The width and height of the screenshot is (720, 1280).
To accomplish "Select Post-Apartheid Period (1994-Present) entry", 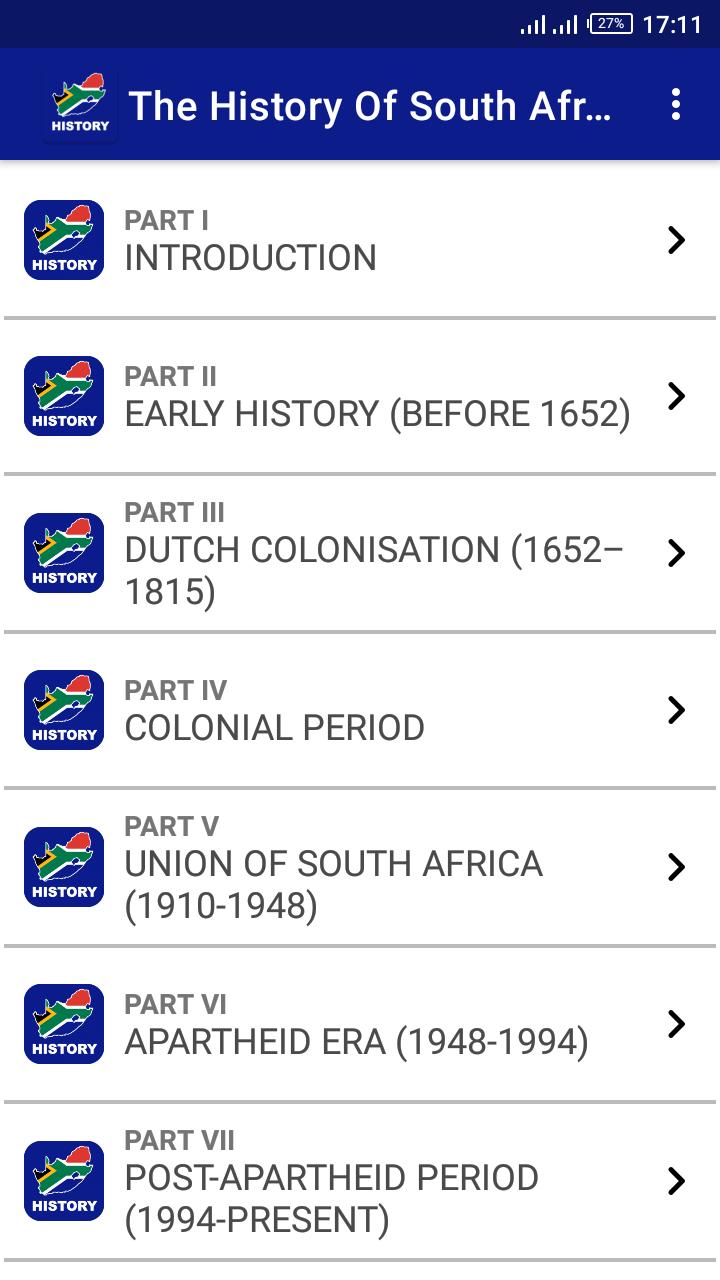I will click(360, 1181).
